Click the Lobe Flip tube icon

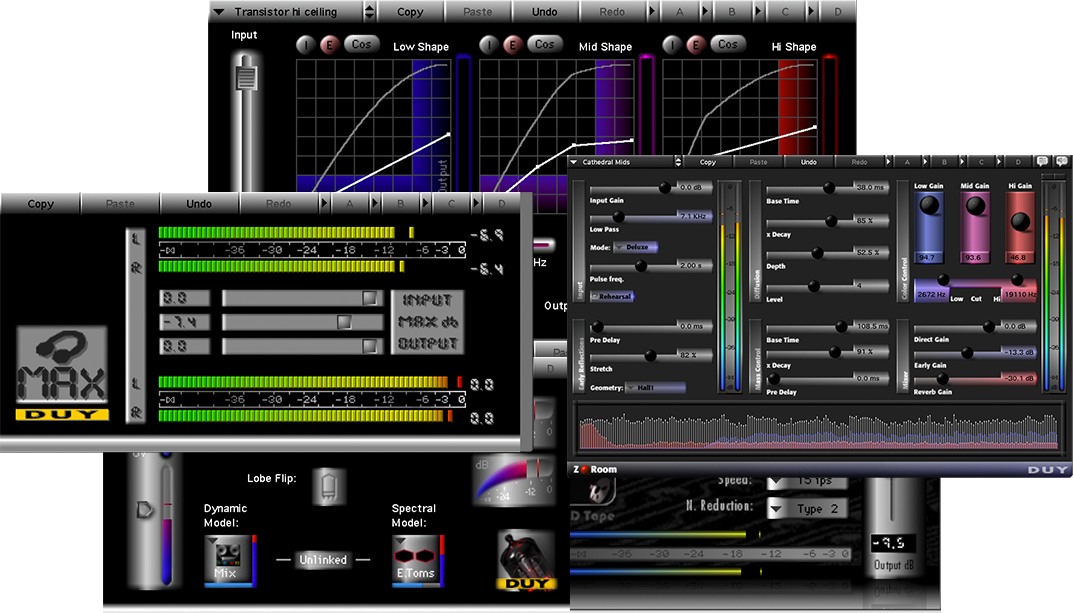[x=327, y=485]
